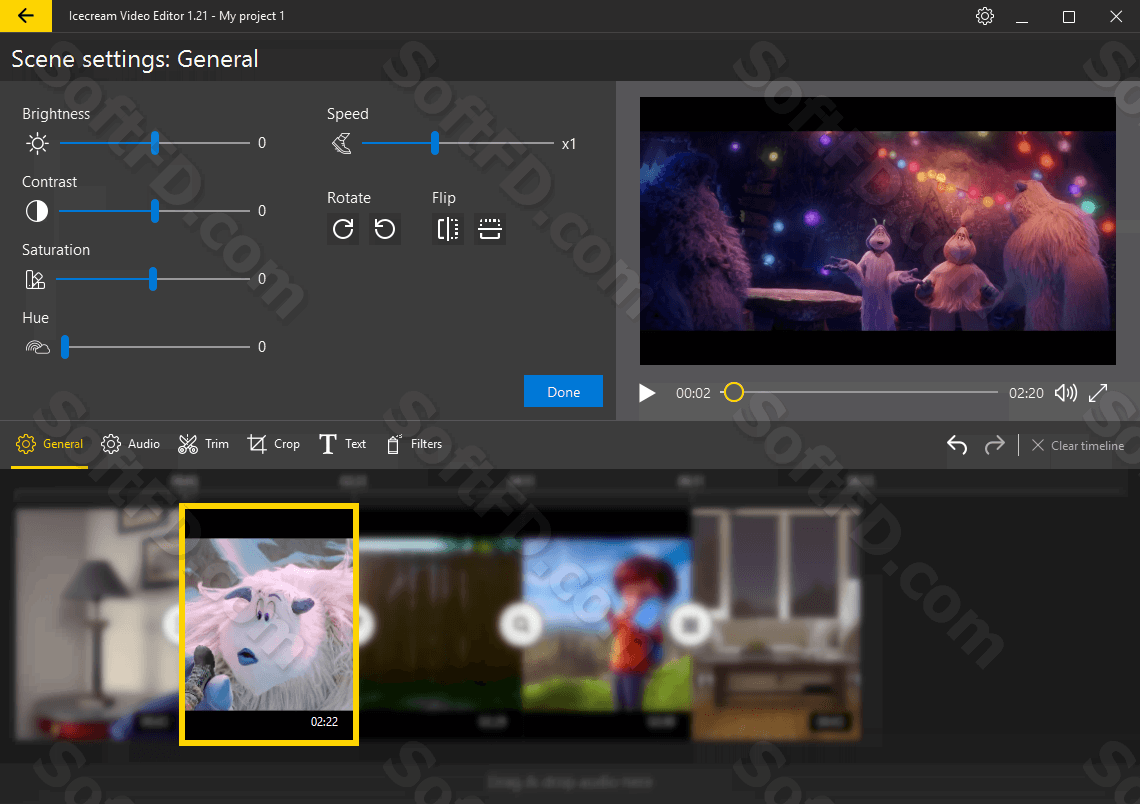
Task: Click the Flip label
Action: (x=443, y=198)
